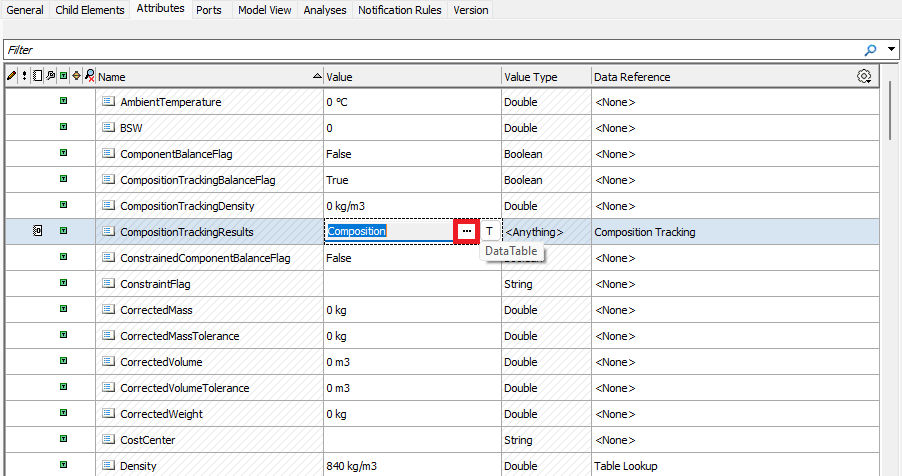Click the key icon column header

tap(51, 76)
